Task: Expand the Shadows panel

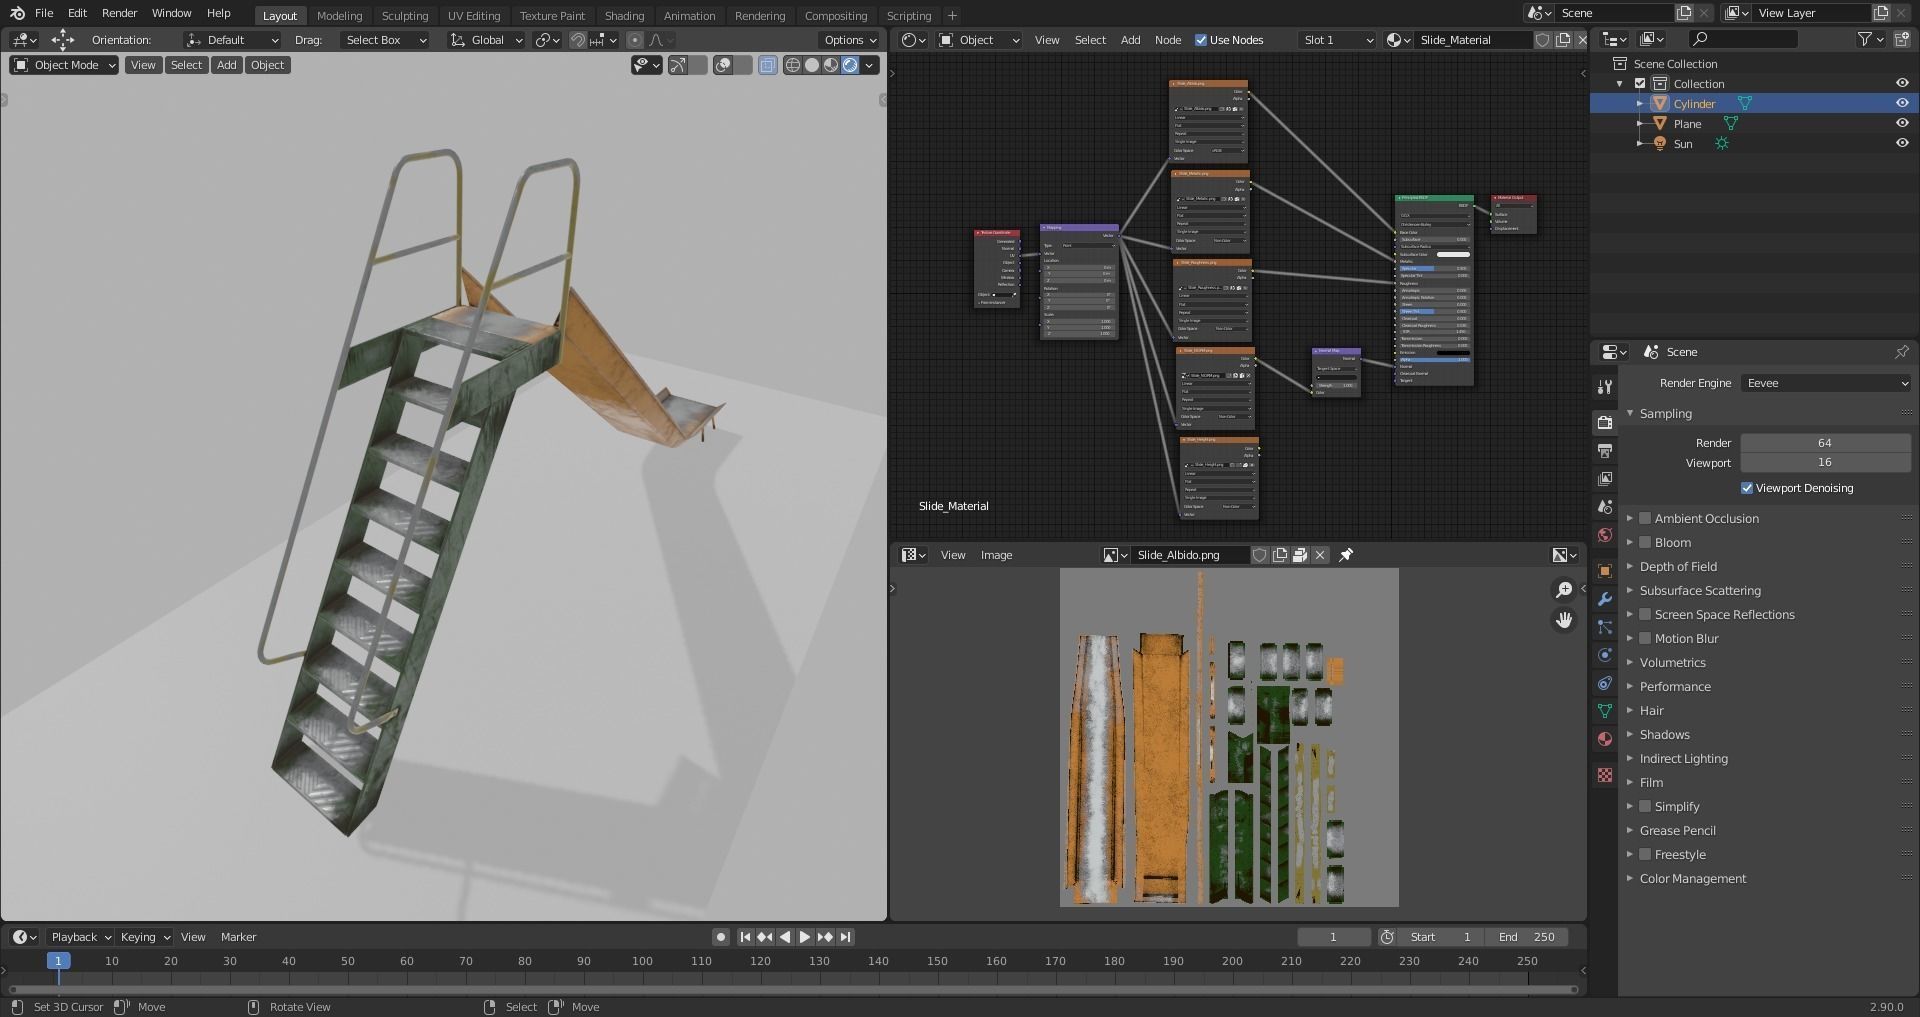Action: click(x=1664, y=734)
